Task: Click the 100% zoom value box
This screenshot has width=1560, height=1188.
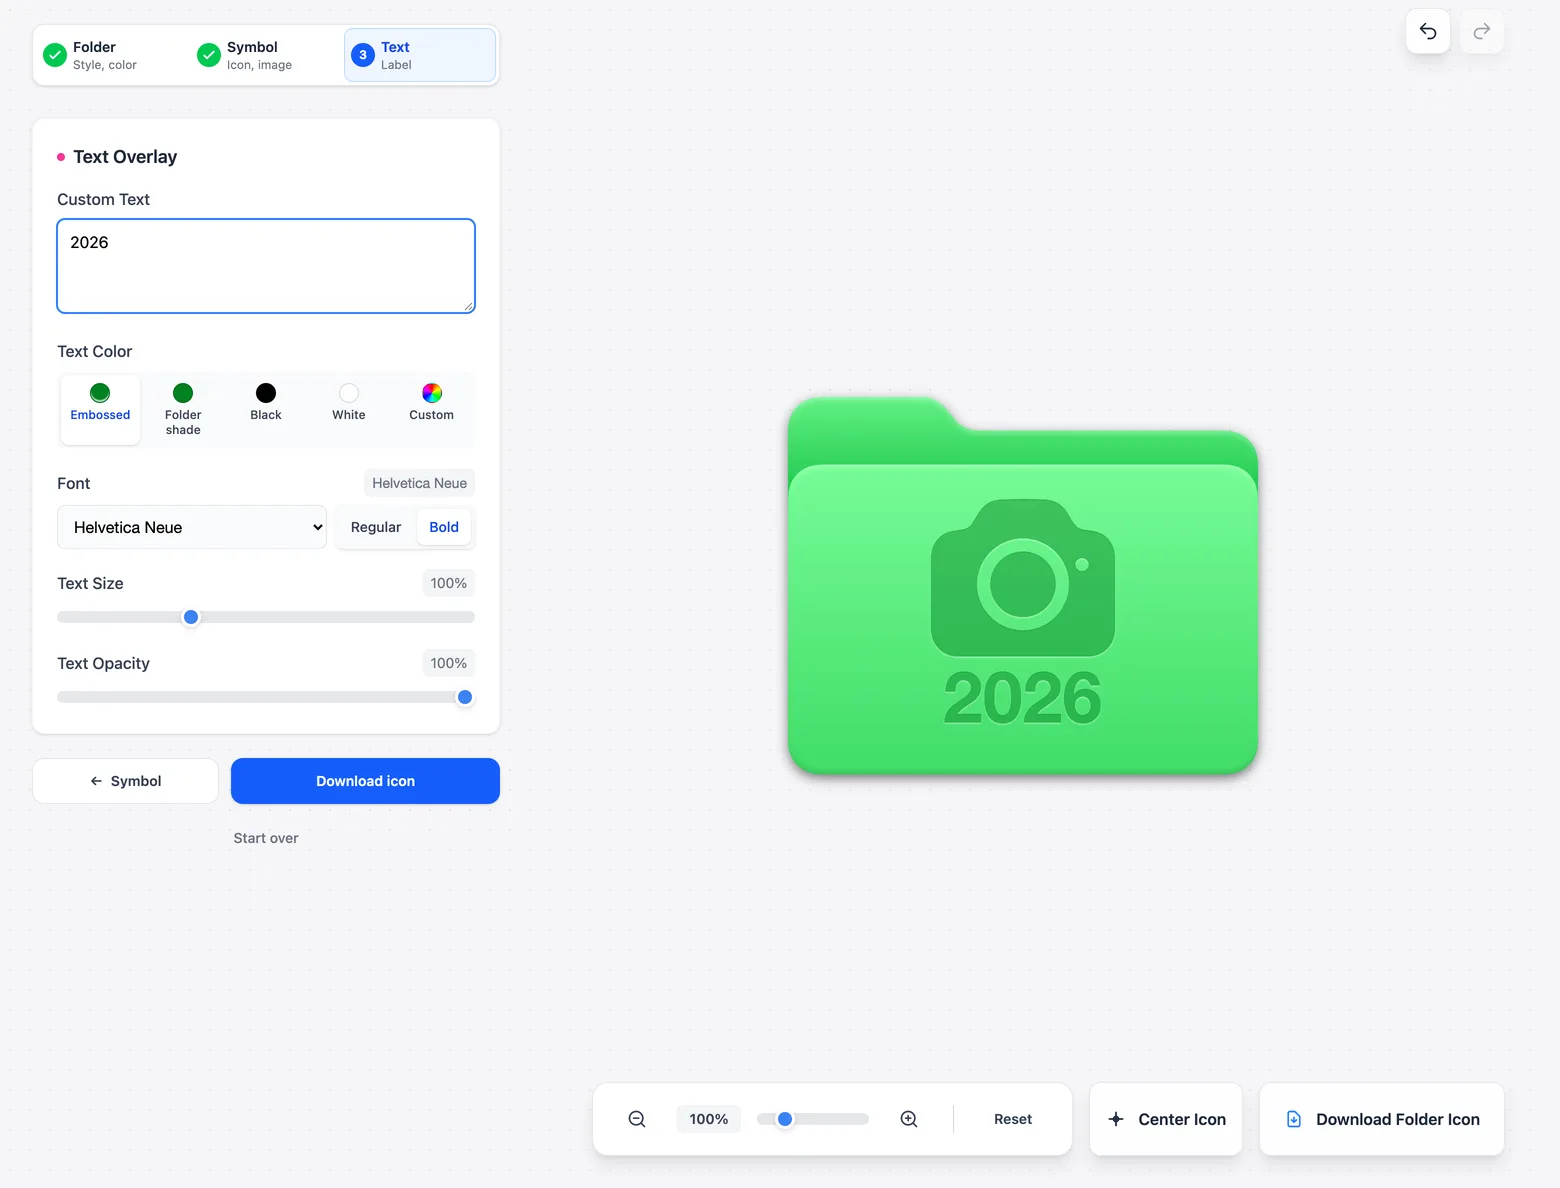Action: tap(709, 1119)
